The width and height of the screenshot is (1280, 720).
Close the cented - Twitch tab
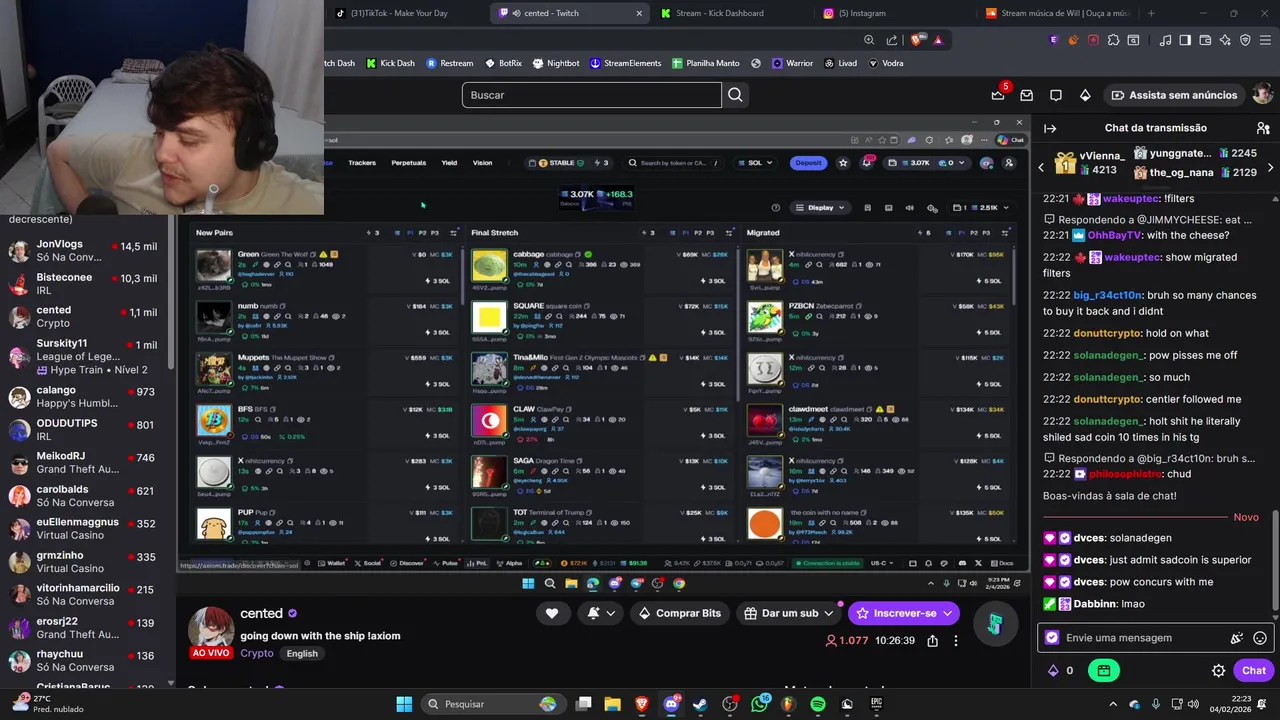click(639, 13)
